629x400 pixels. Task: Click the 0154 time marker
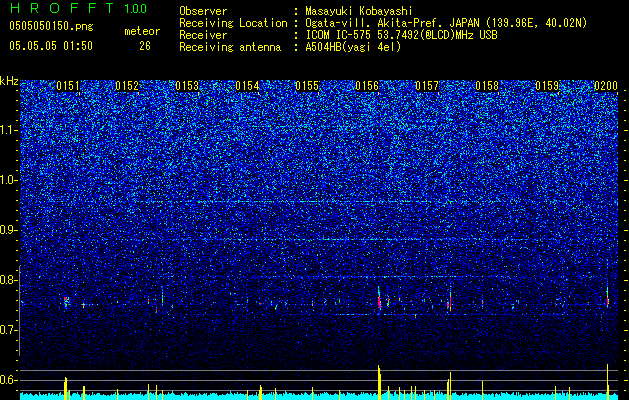click(247, 86)
